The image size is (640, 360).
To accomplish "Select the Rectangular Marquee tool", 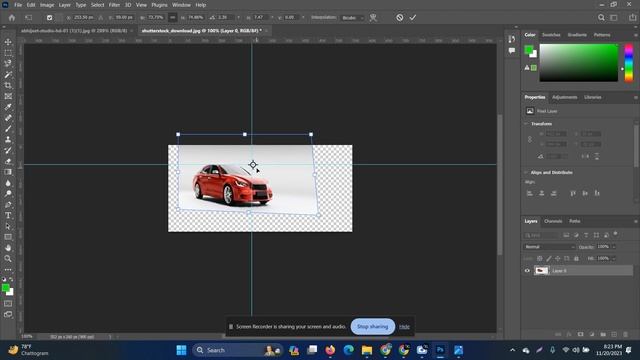I will (x=8, y=53).
